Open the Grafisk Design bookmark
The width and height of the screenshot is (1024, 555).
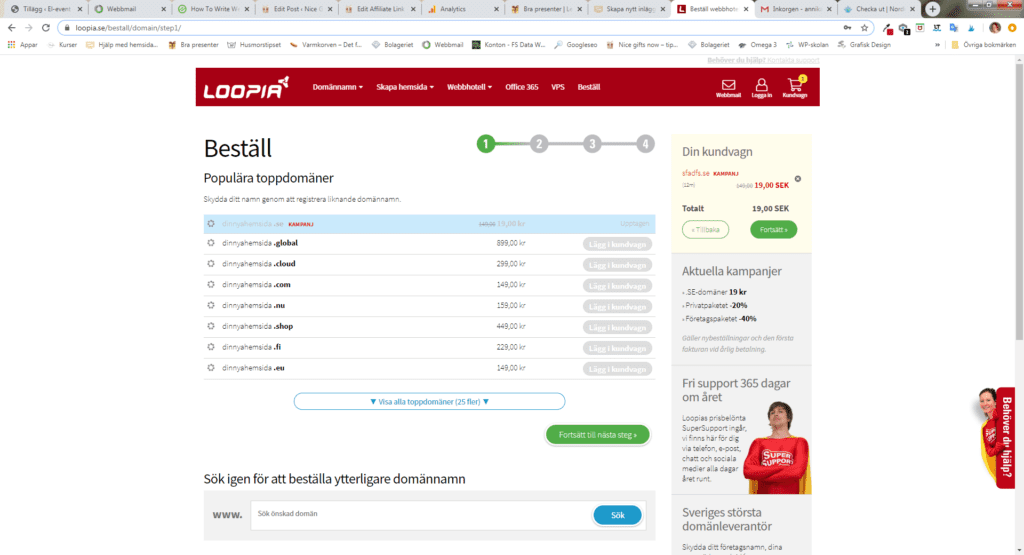pos(864,45)
